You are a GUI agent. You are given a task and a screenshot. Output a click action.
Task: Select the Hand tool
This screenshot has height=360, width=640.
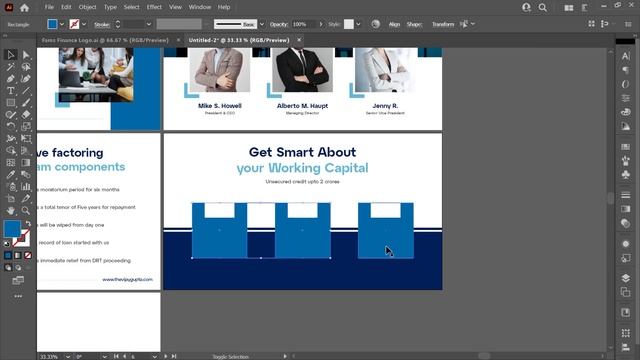(x=11, y=211)
